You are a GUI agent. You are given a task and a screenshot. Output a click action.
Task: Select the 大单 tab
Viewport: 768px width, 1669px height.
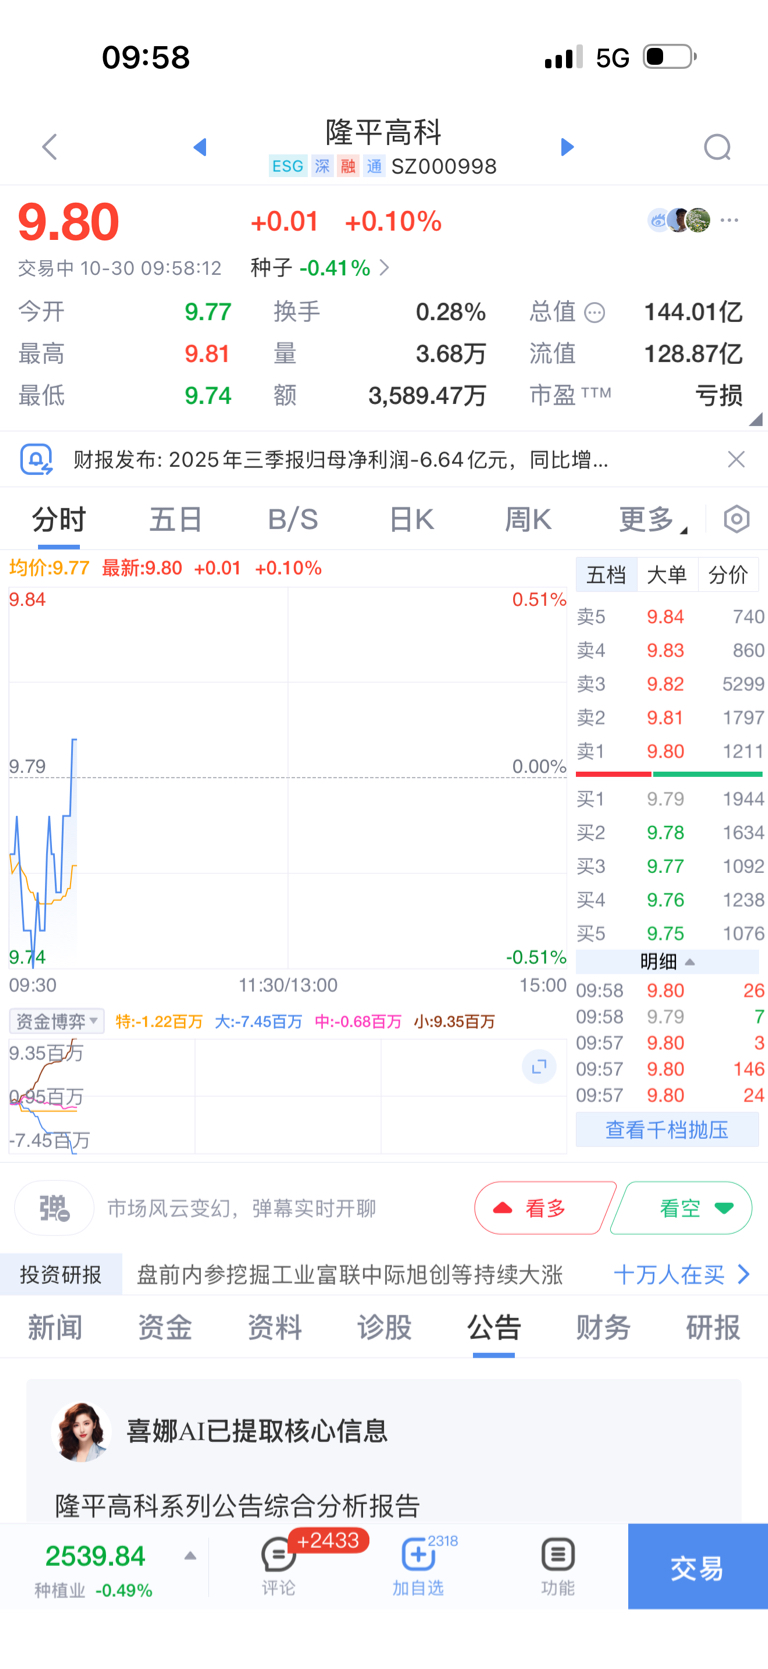(667, 575)
